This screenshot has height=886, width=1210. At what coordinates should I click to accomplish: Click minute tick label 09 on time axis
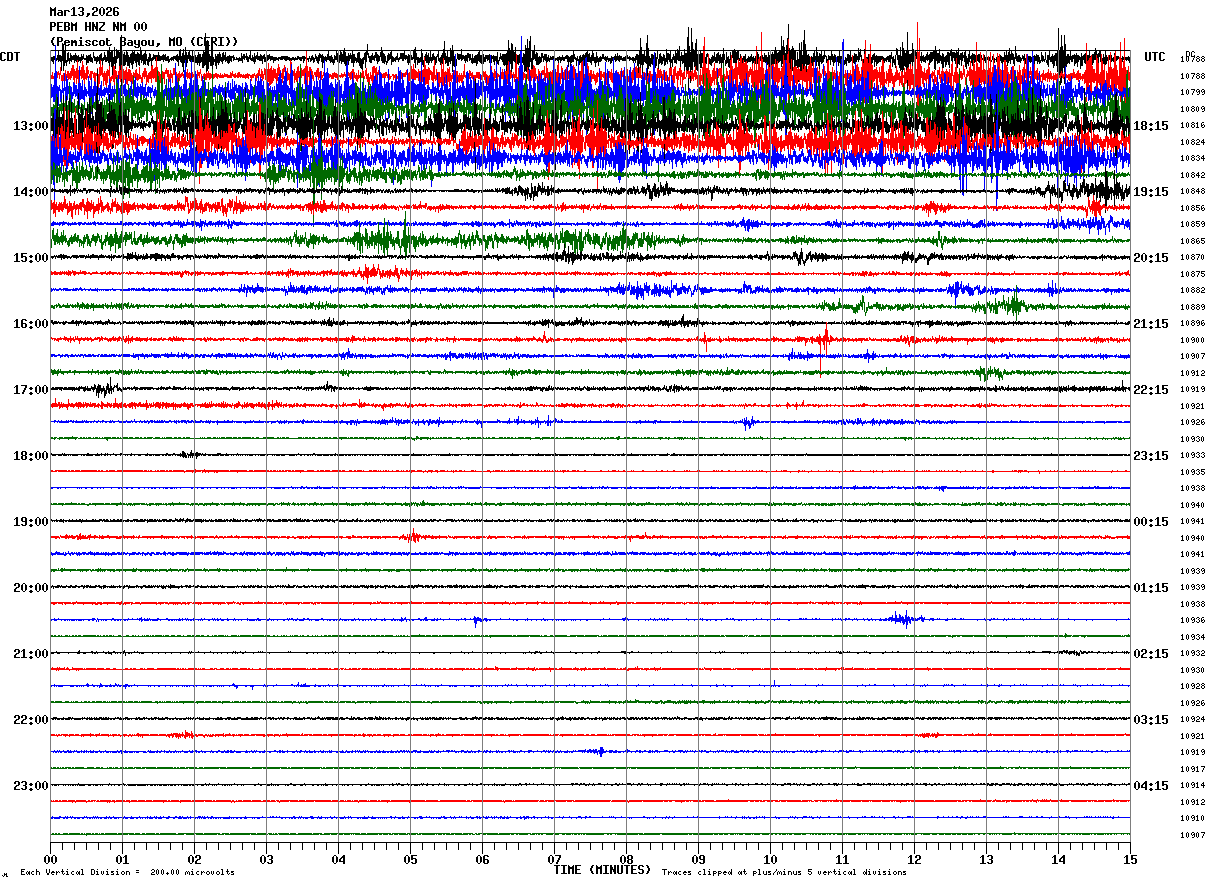[698, 859]
